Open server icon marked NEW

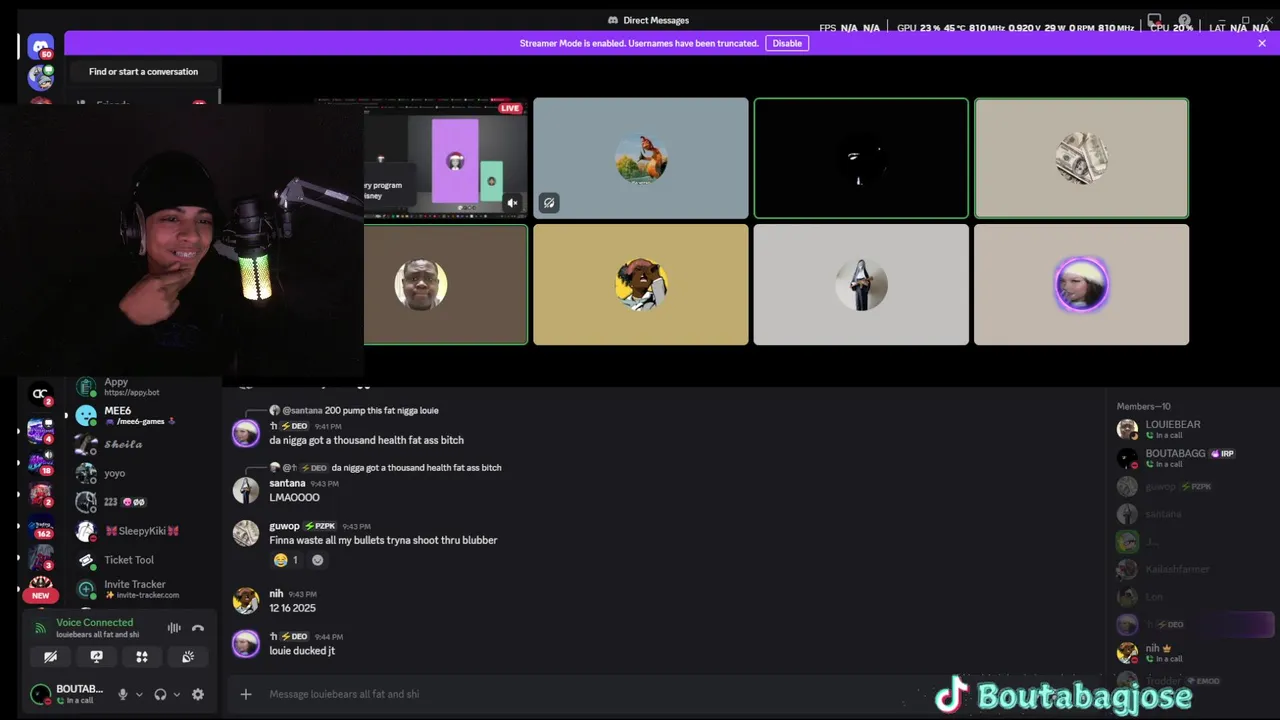coord(41,588)
